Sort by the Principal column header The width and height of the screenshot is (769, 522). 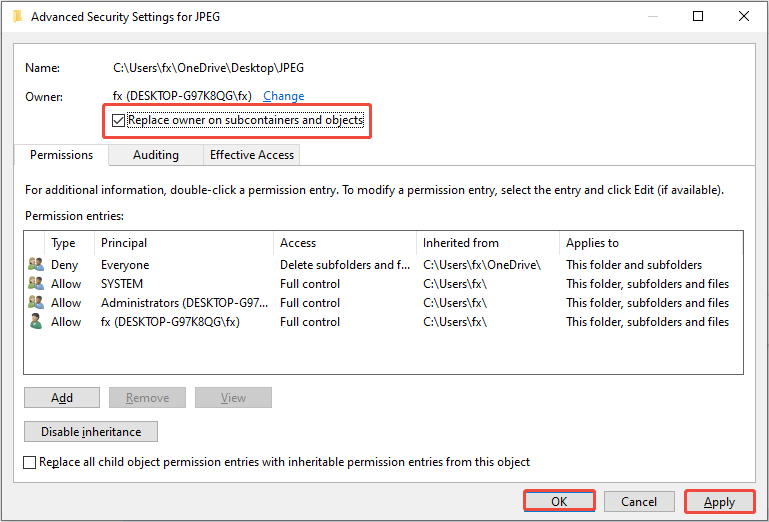coord(184,243)
